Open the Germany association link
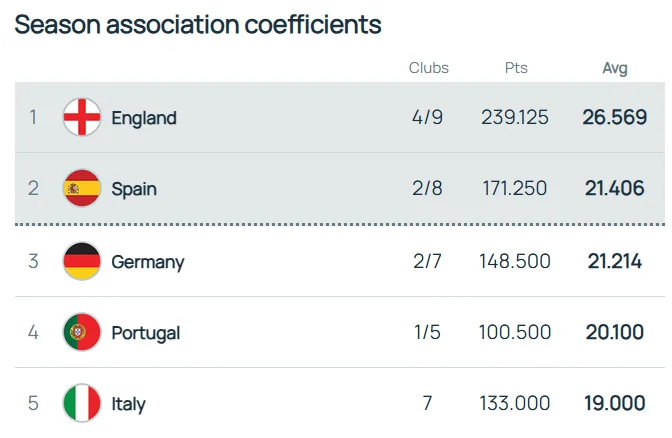 pyautogui.click(x=148, y=261)
